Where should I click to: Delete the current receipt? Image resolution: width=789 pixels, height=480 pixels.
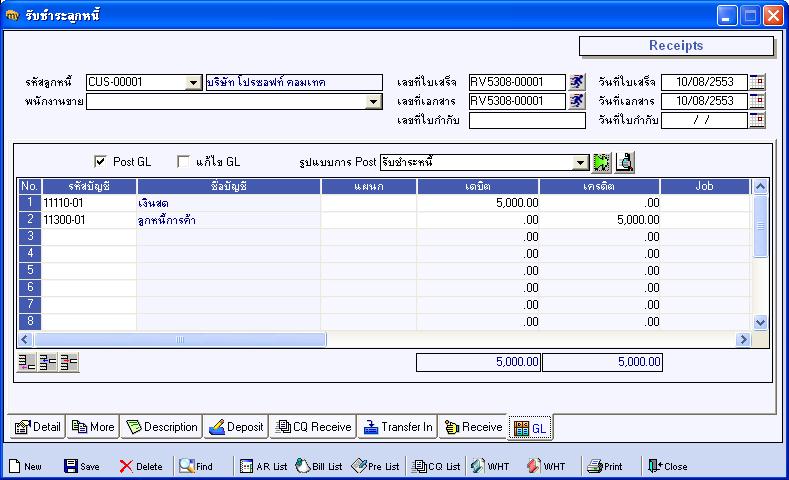(141, 466)
